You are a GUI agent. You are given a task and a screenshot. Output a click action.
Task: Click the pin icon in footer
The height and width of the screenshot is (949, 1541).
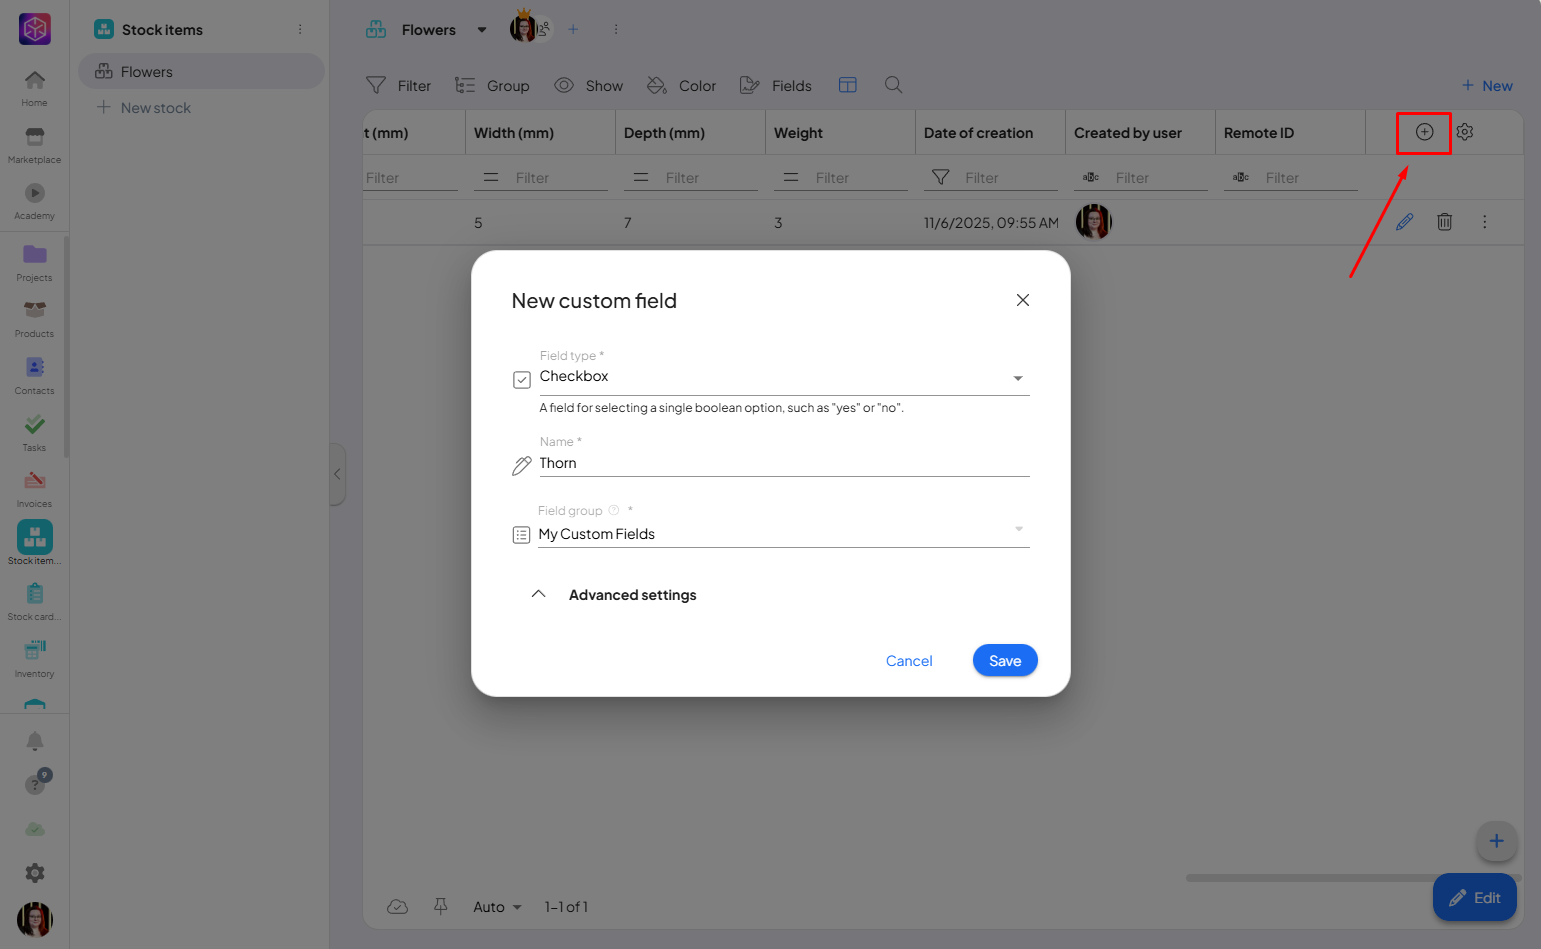pos(440,906)
